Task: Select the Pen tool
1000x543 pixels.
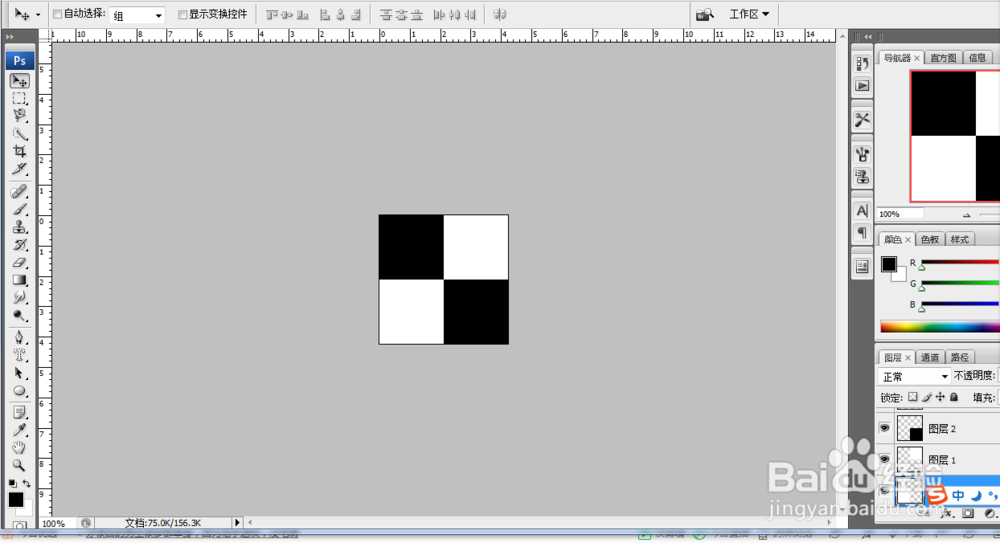Action: 19,338
